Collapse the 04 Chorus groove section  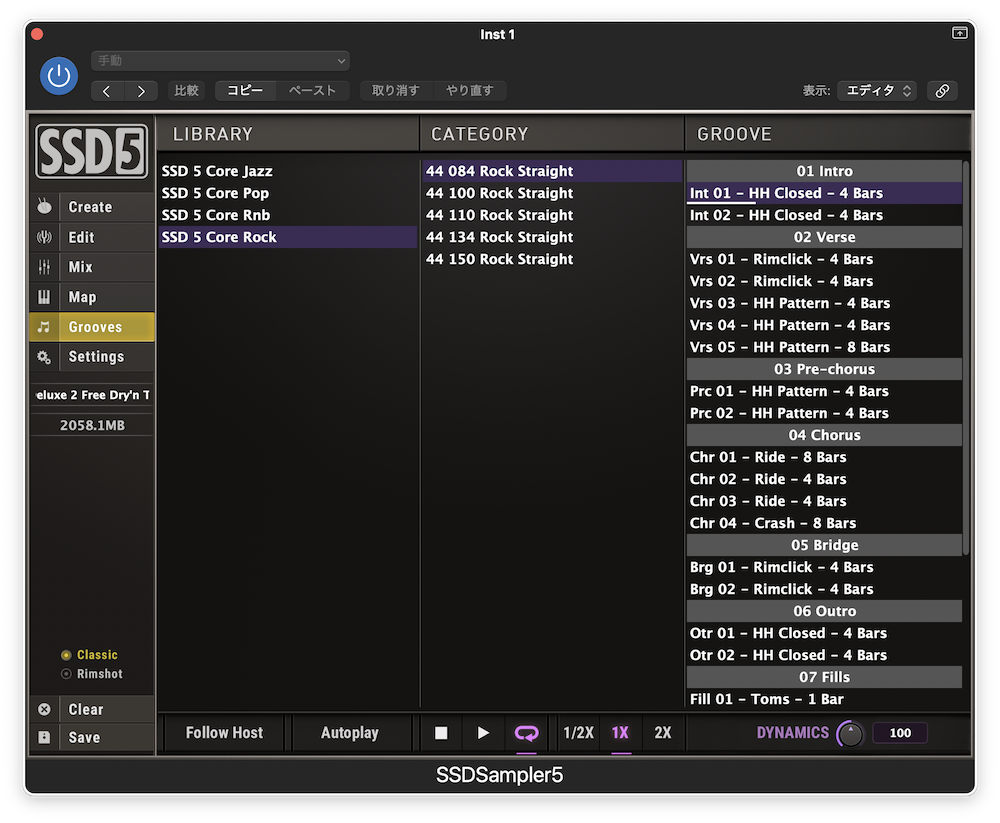pyautogui.click(x=824, y=435)
